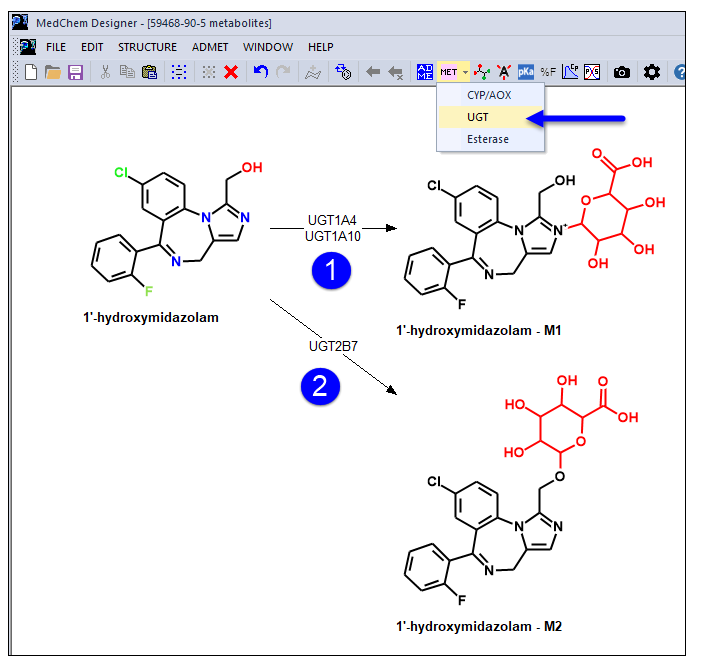Screen dimensions: 706x670
Task: Take a snapshot with the camera icon
Action: coord(622,72)
